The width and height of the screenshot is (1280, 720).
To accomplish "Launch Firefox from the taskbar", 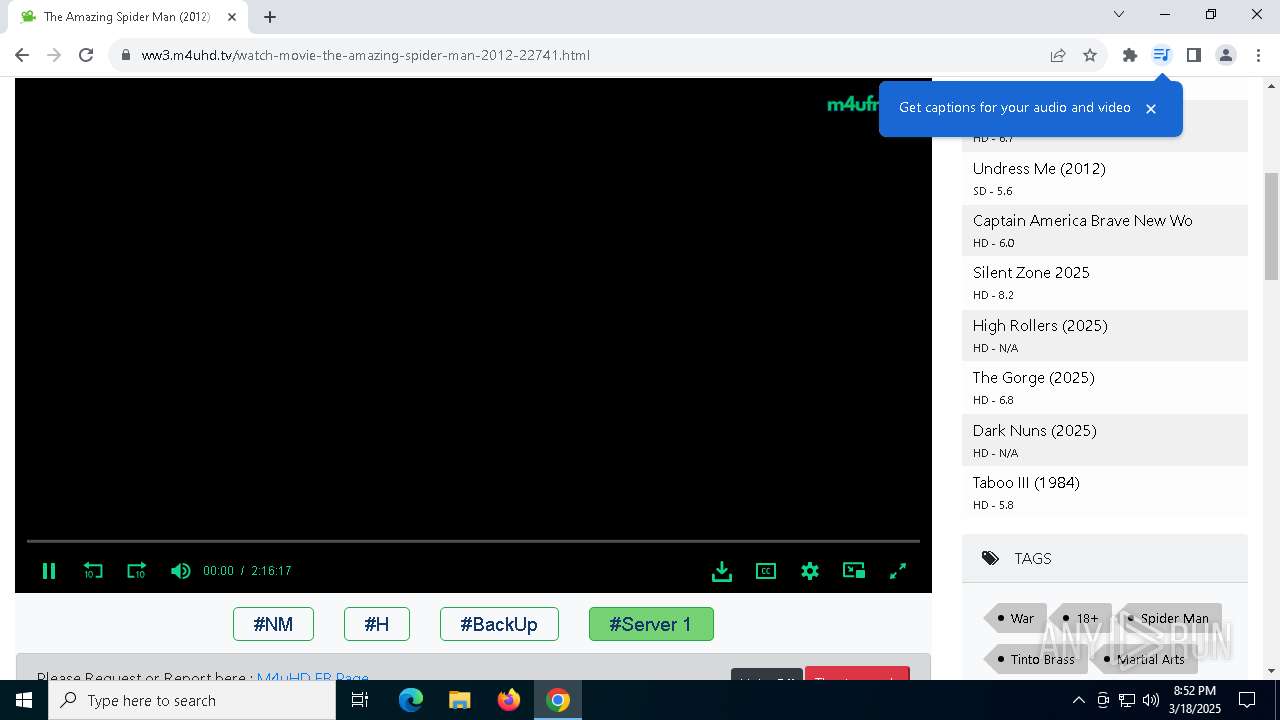I will point(509,700).
